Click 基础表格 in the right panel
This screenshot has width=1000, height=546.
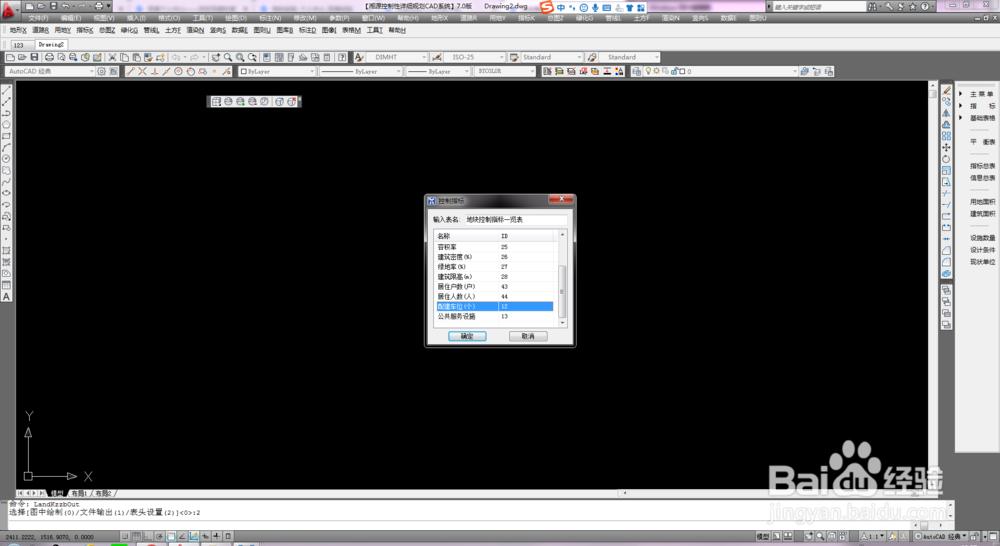click(x=982, y=118)
